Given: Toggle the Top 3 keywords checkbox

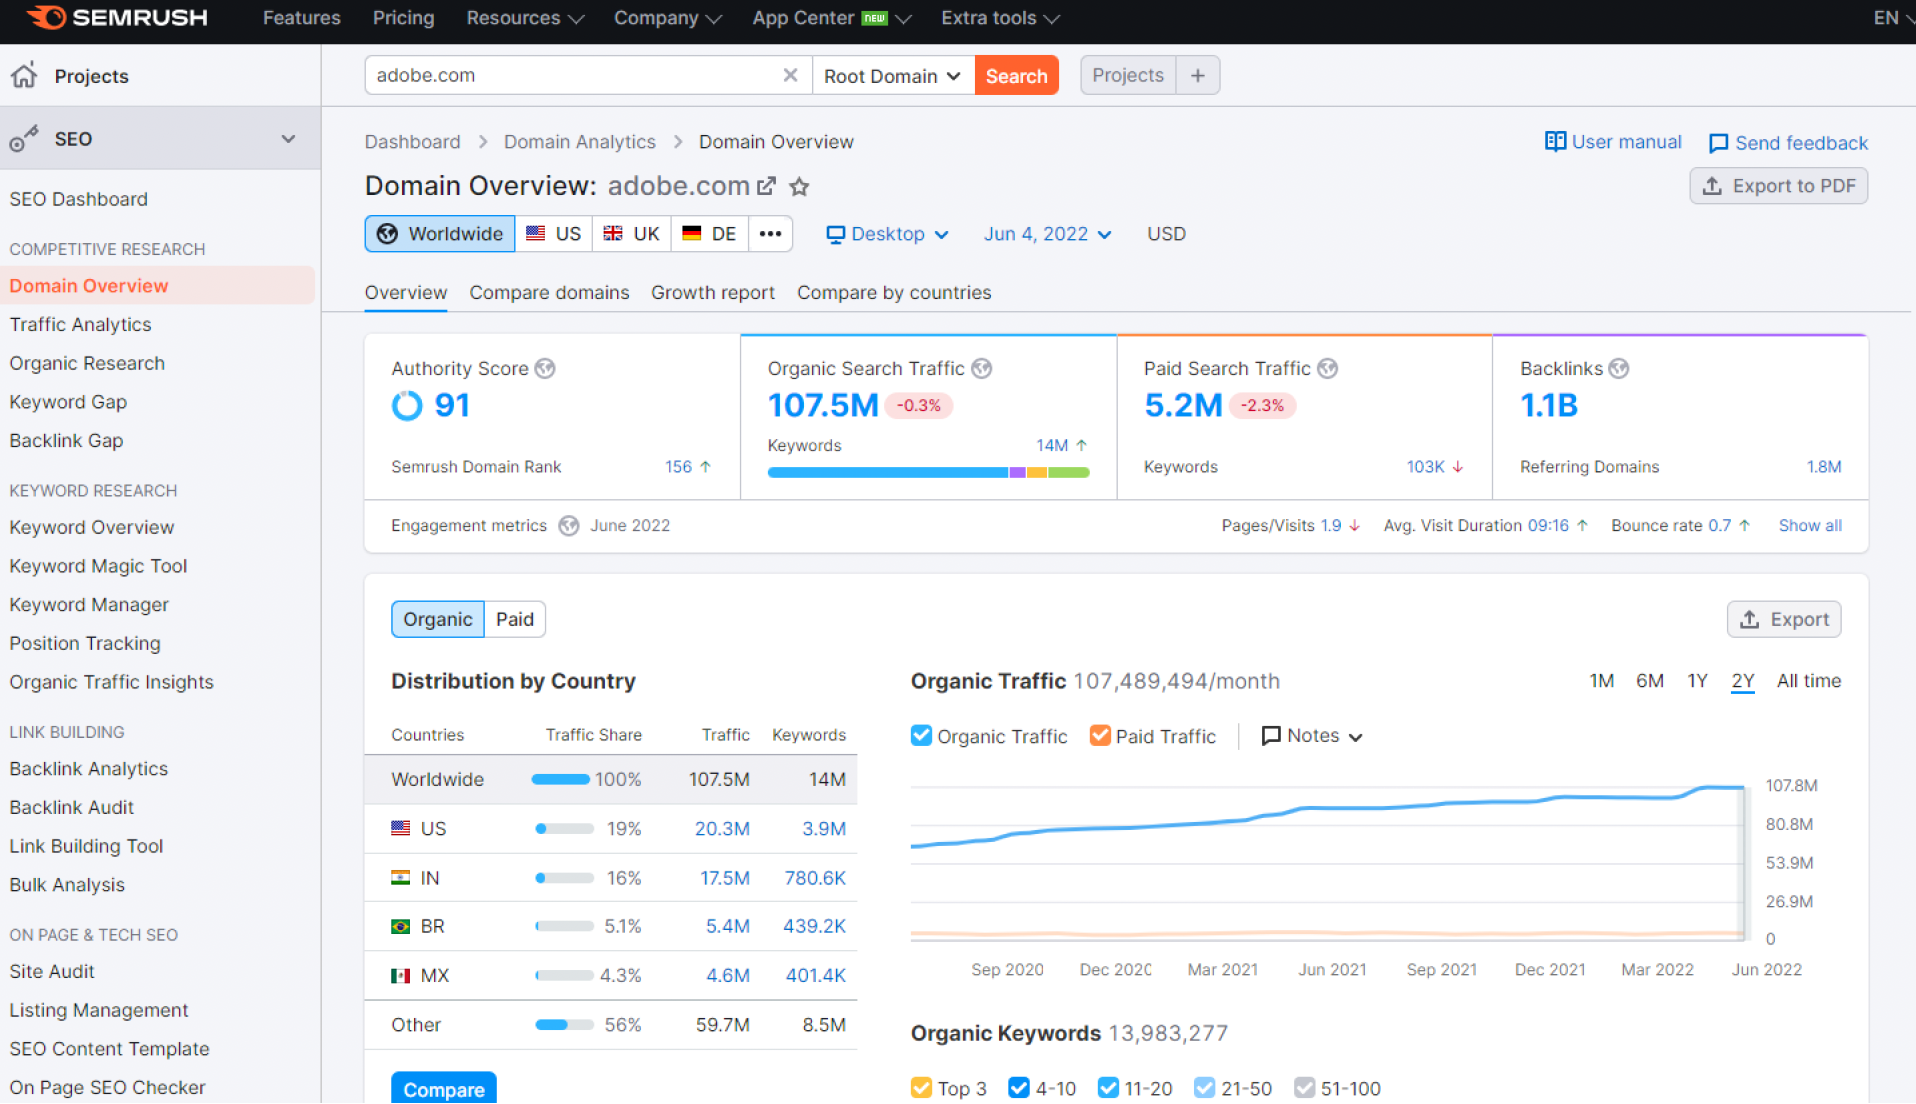Looking at the screenshot, I should pyautogui.click(x=921, y=1087).
